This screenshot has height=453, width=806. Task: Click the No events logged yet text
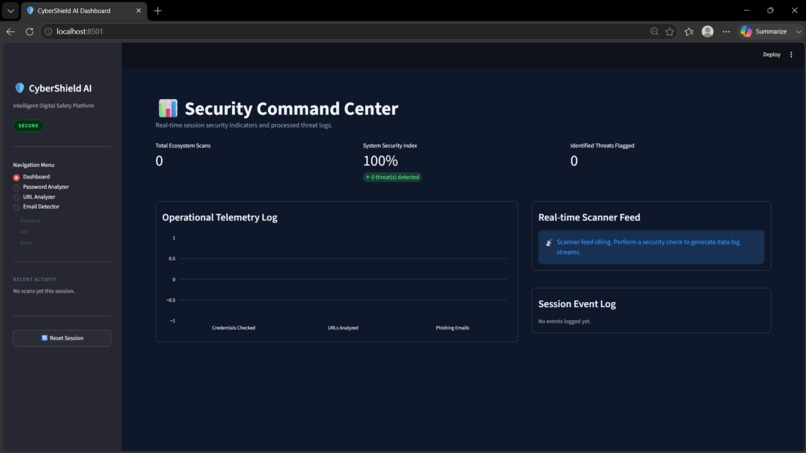click(x=564, y=321)
